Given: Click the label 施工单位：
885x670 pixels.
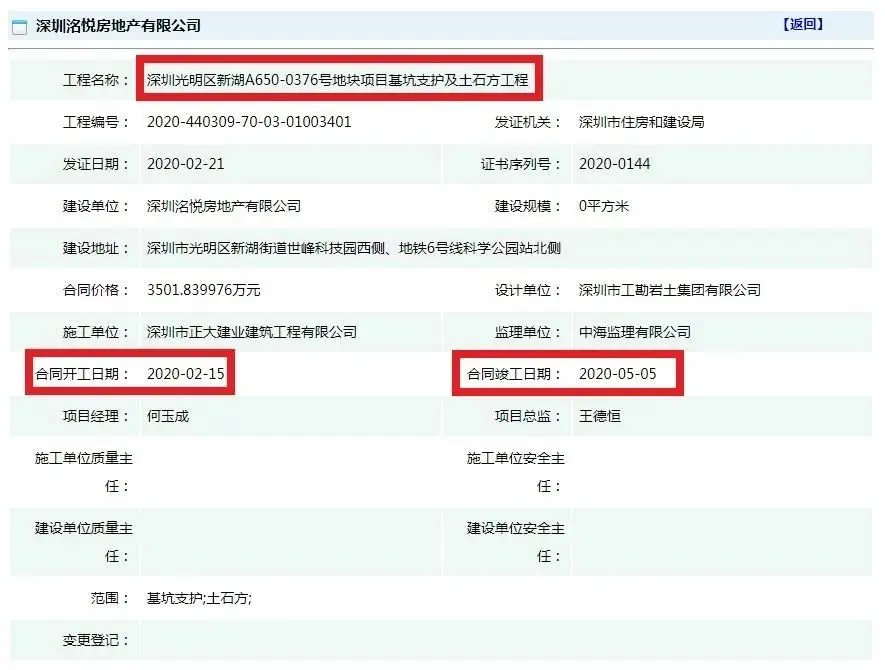Looking at the screenshot, I should click(96, 332).
